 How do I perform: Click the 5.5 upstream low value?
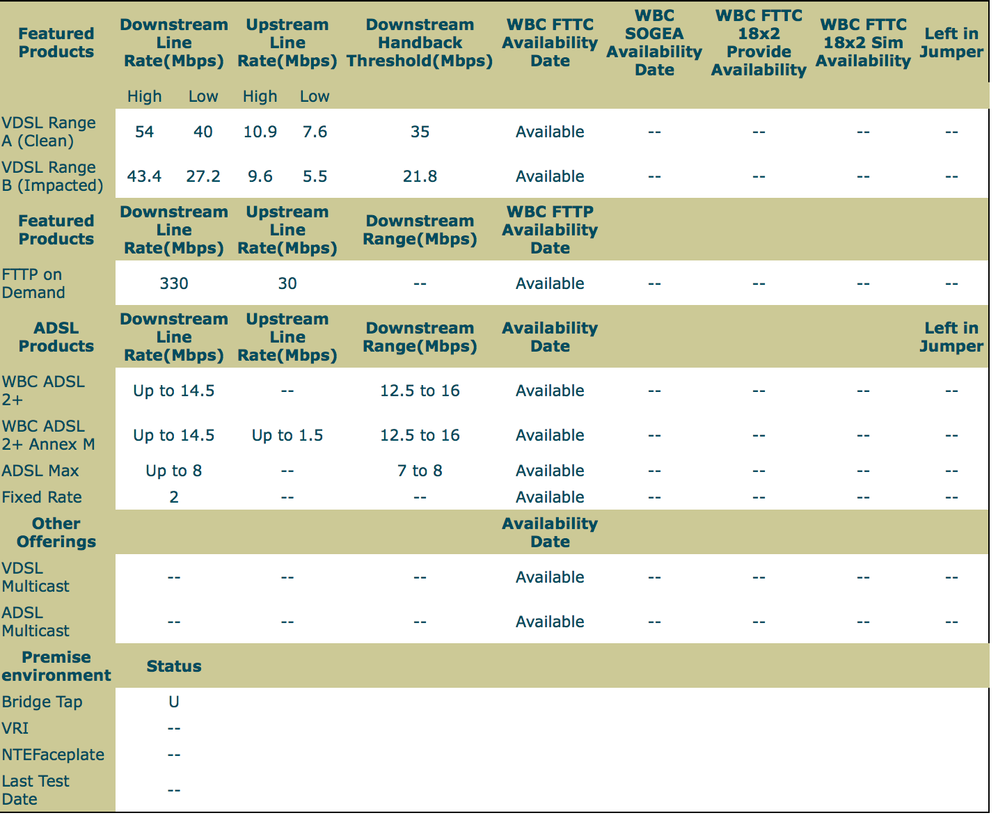click(x=315, y=176)
